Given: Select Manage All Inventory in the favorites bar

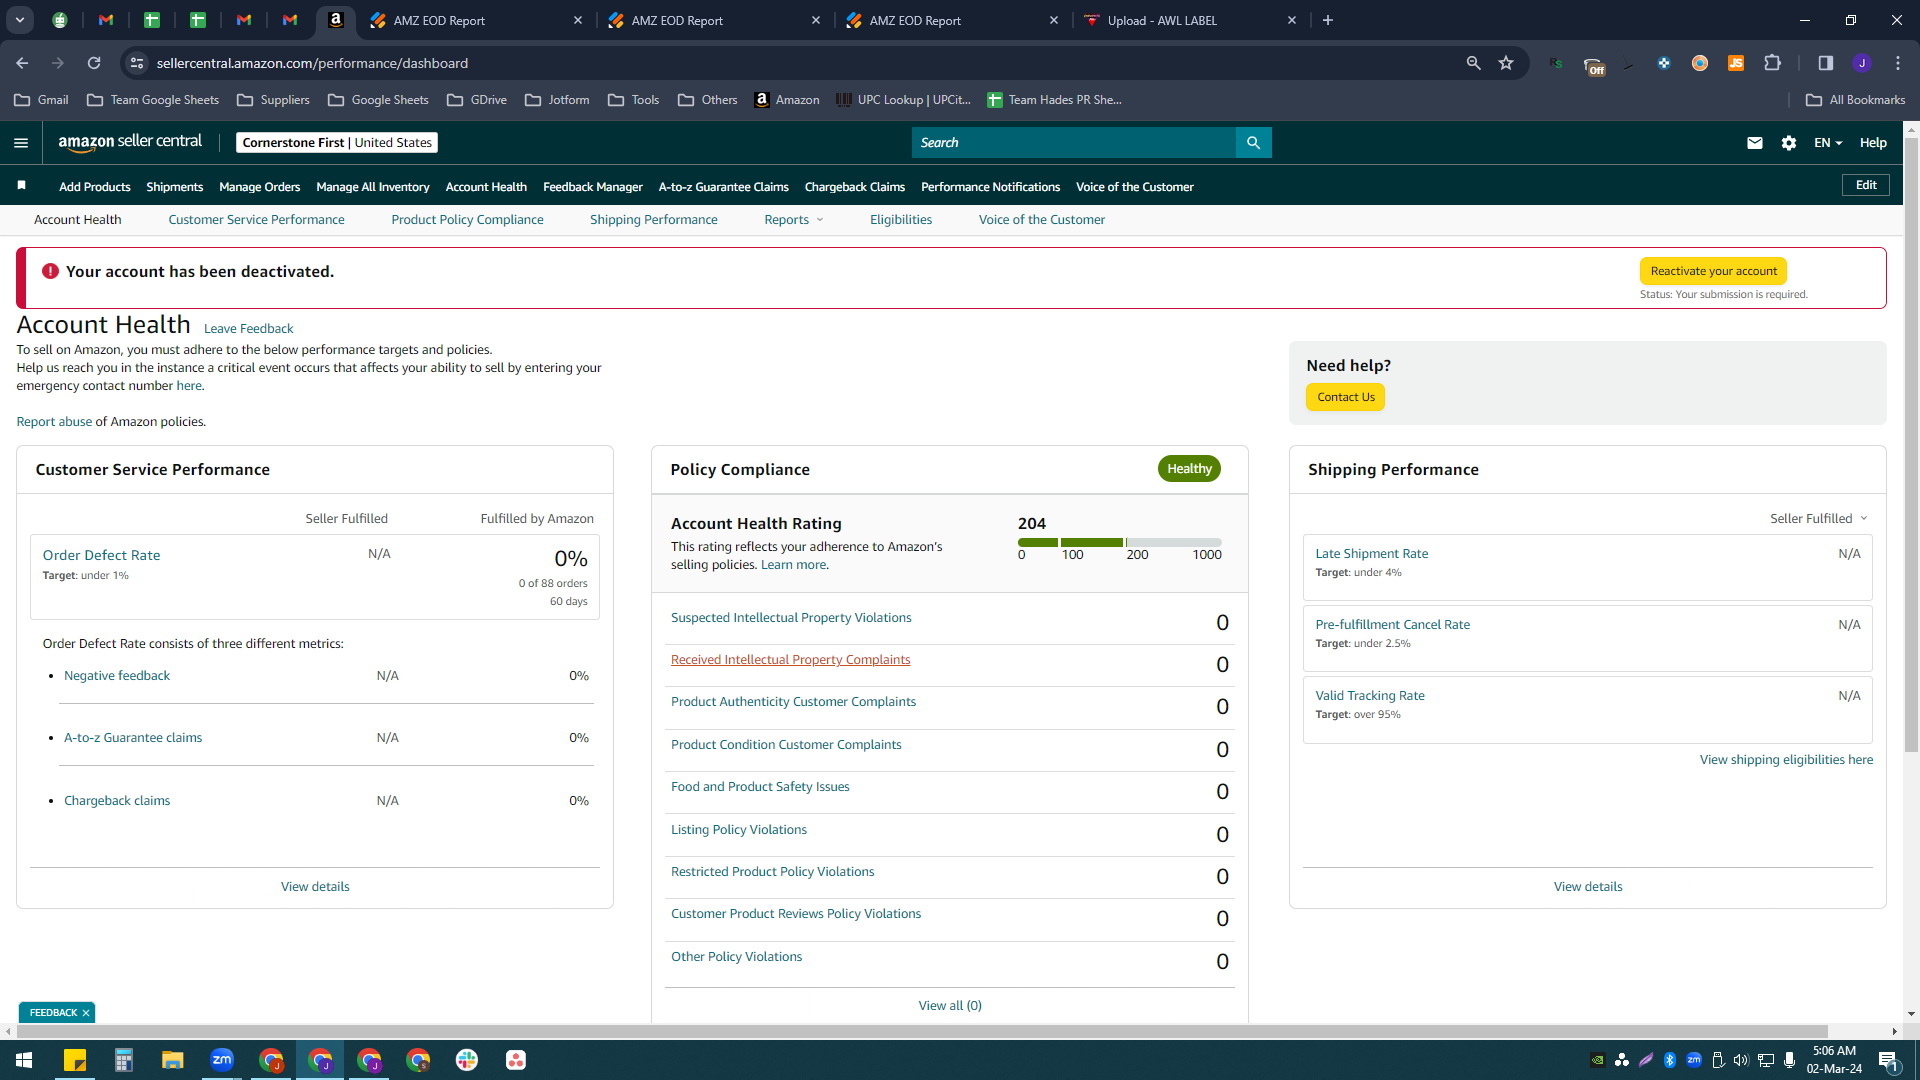Looking at the screenshot, I should click(372, 187).
